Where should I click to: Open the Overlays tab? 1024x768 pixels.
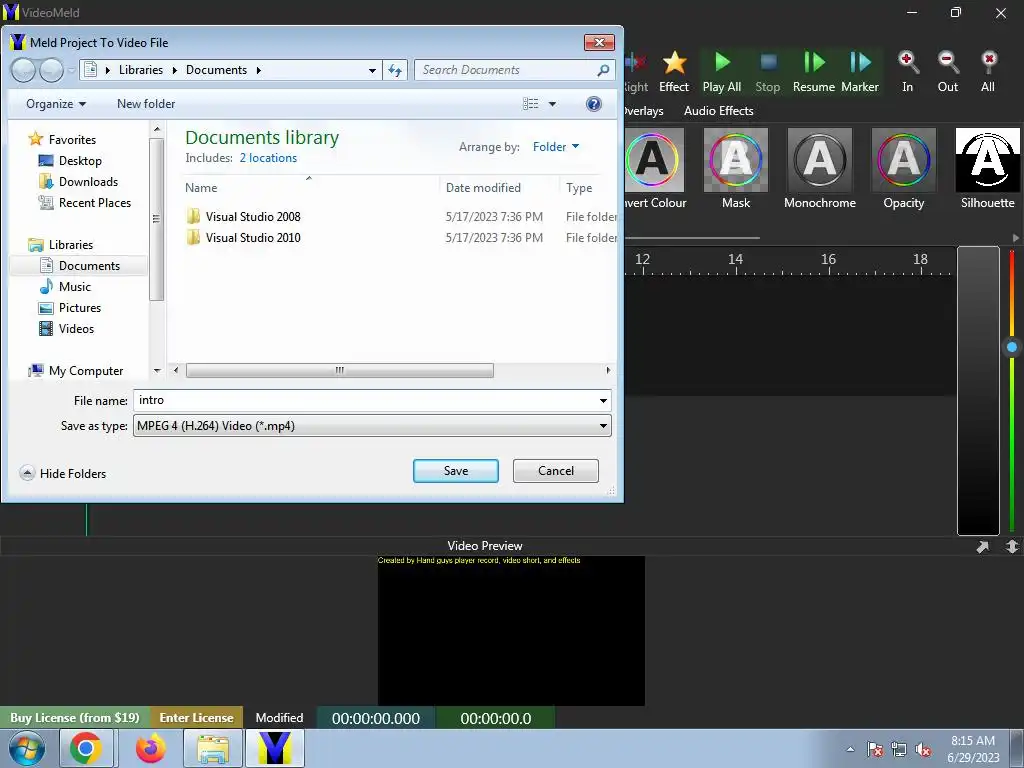coord(644,111)
